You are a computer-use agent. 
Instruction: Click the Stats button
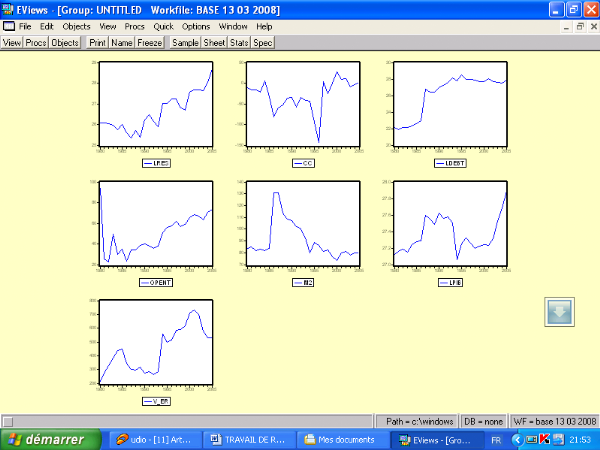(x=239, y=44)
